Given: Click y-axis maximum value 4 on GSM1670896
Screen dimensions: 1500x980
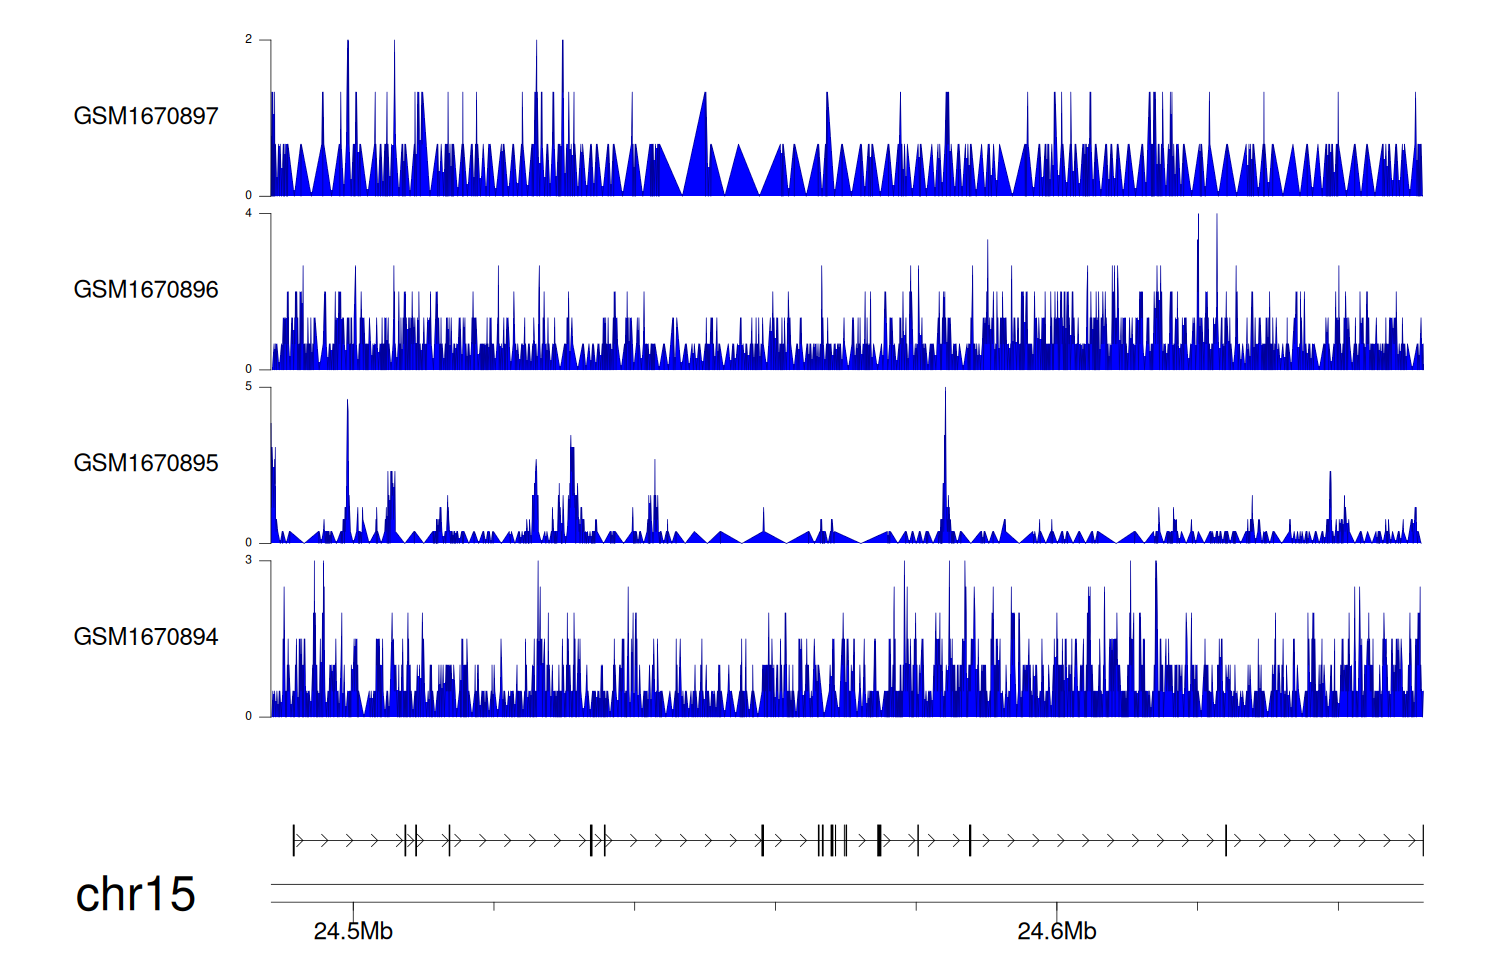Looking at the screenshot, I should click(249, 214).
